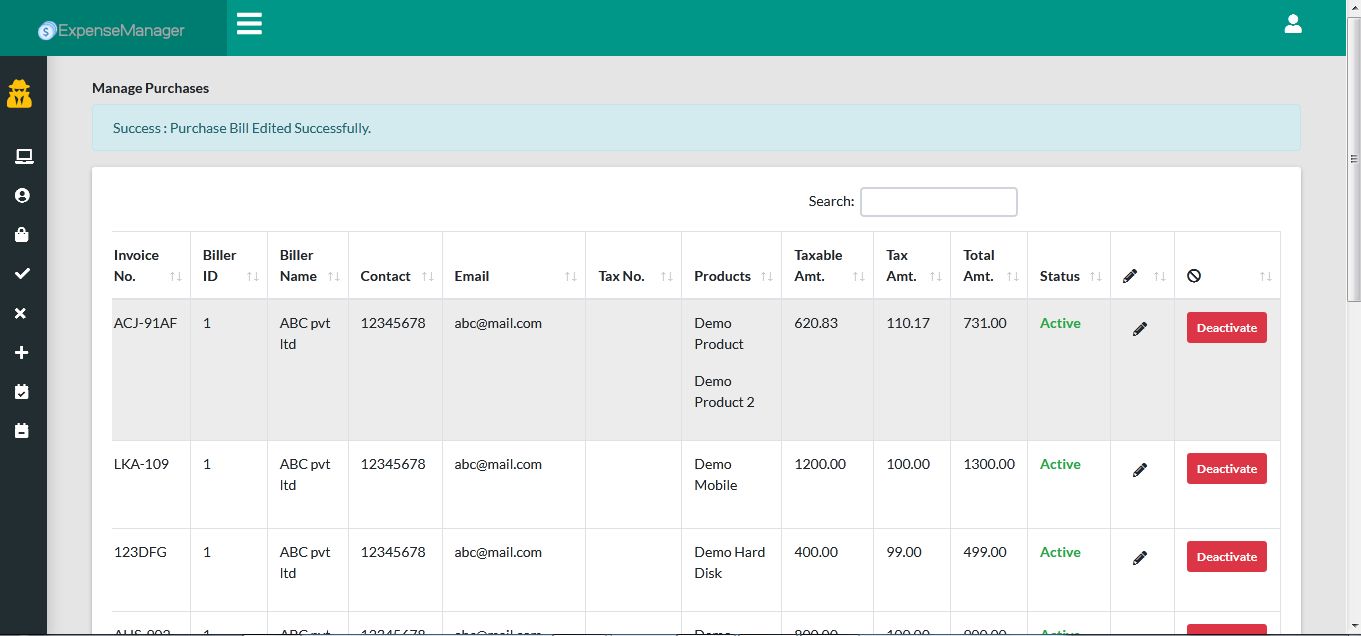
Task: Open the user profile icon top right
Action: coord(1293,23)
